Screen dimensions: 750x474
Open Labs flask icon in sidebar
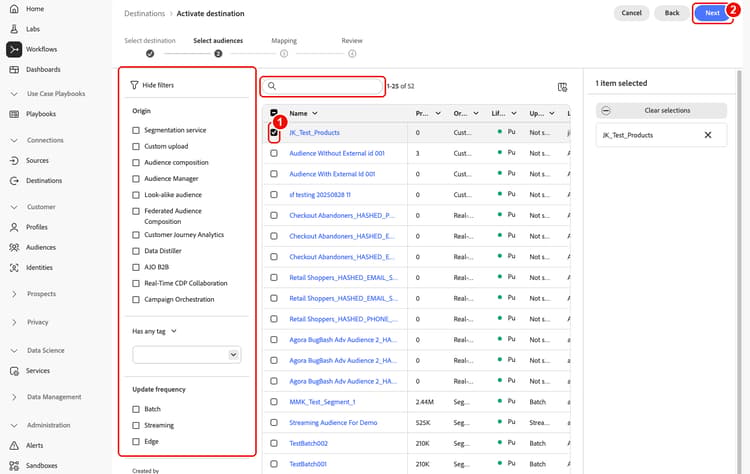[14, 29]
